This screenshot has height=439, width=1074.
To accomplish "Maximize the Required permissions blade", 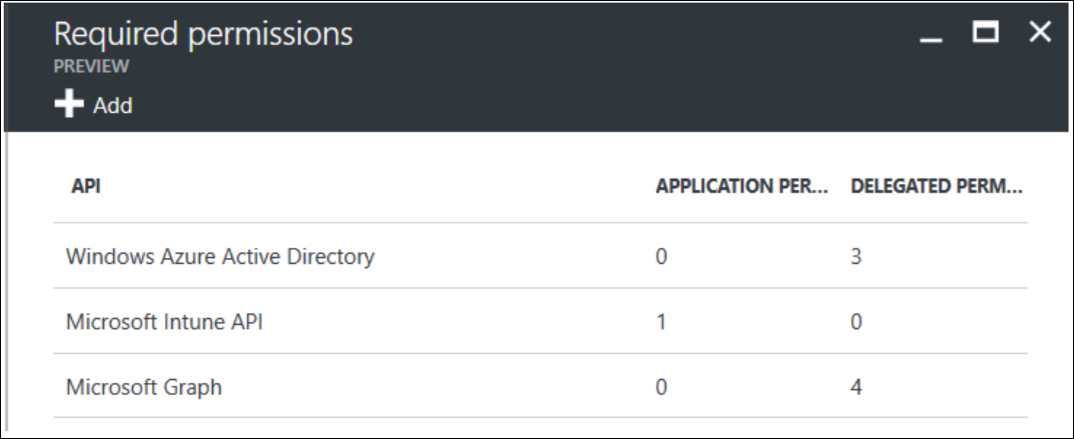I will tap(985, 32).
